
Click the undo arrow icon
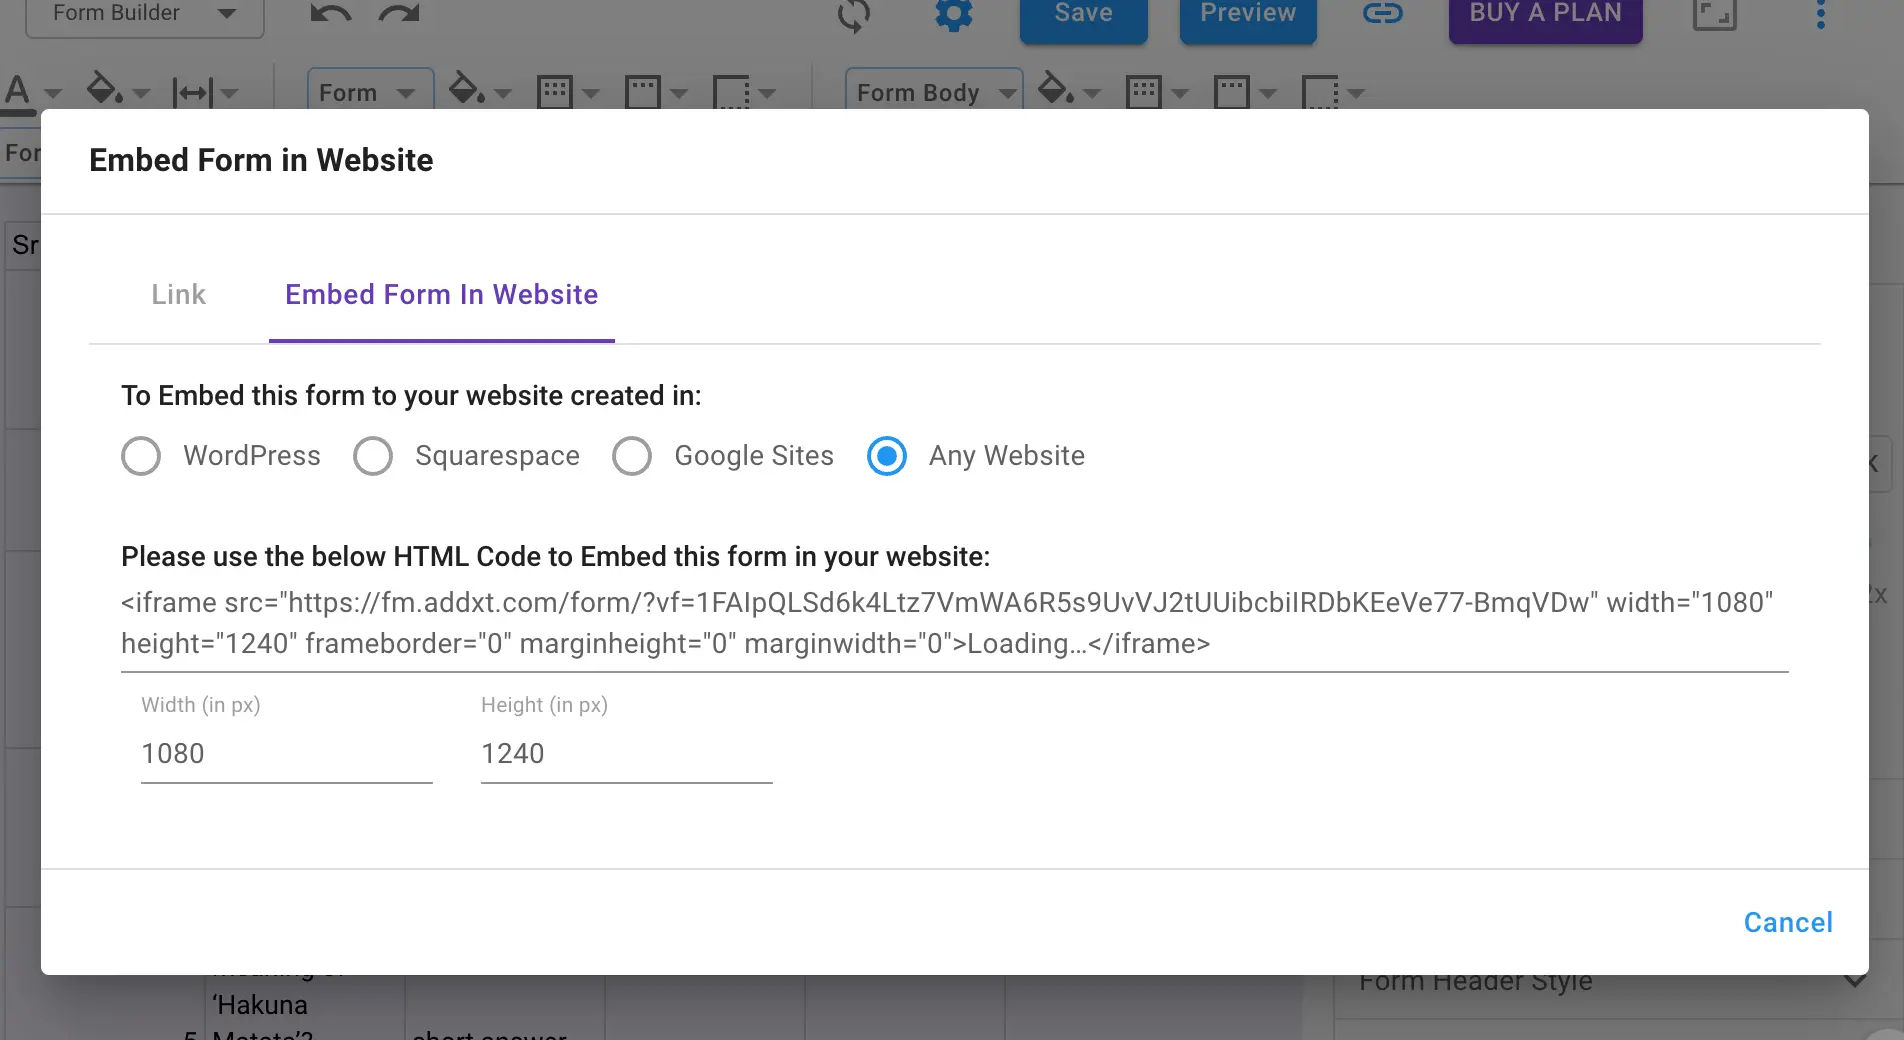[330, 13]
